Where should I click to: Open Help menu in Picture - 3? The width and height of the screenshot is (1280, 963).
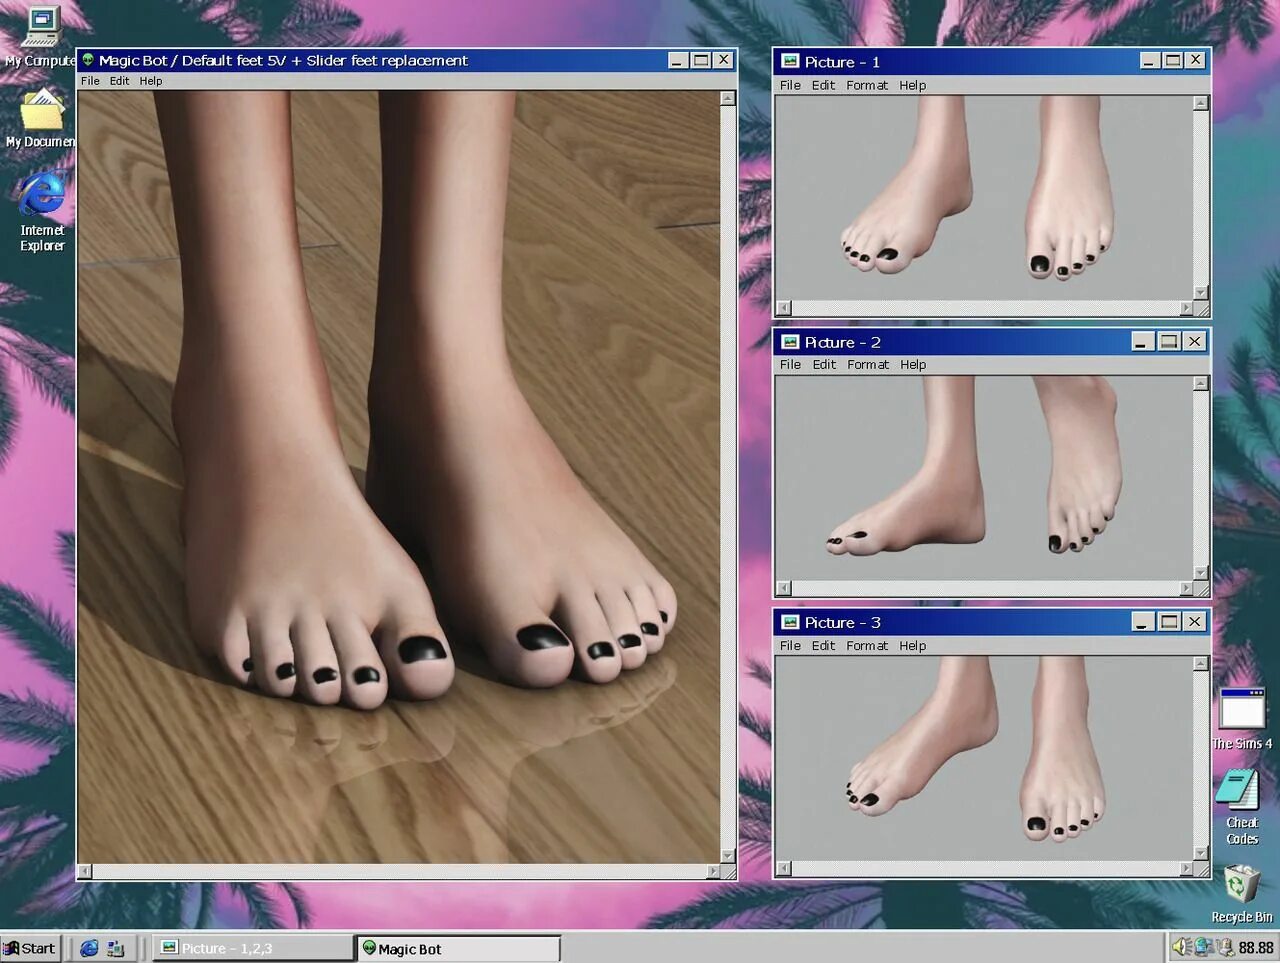[912, 645]
